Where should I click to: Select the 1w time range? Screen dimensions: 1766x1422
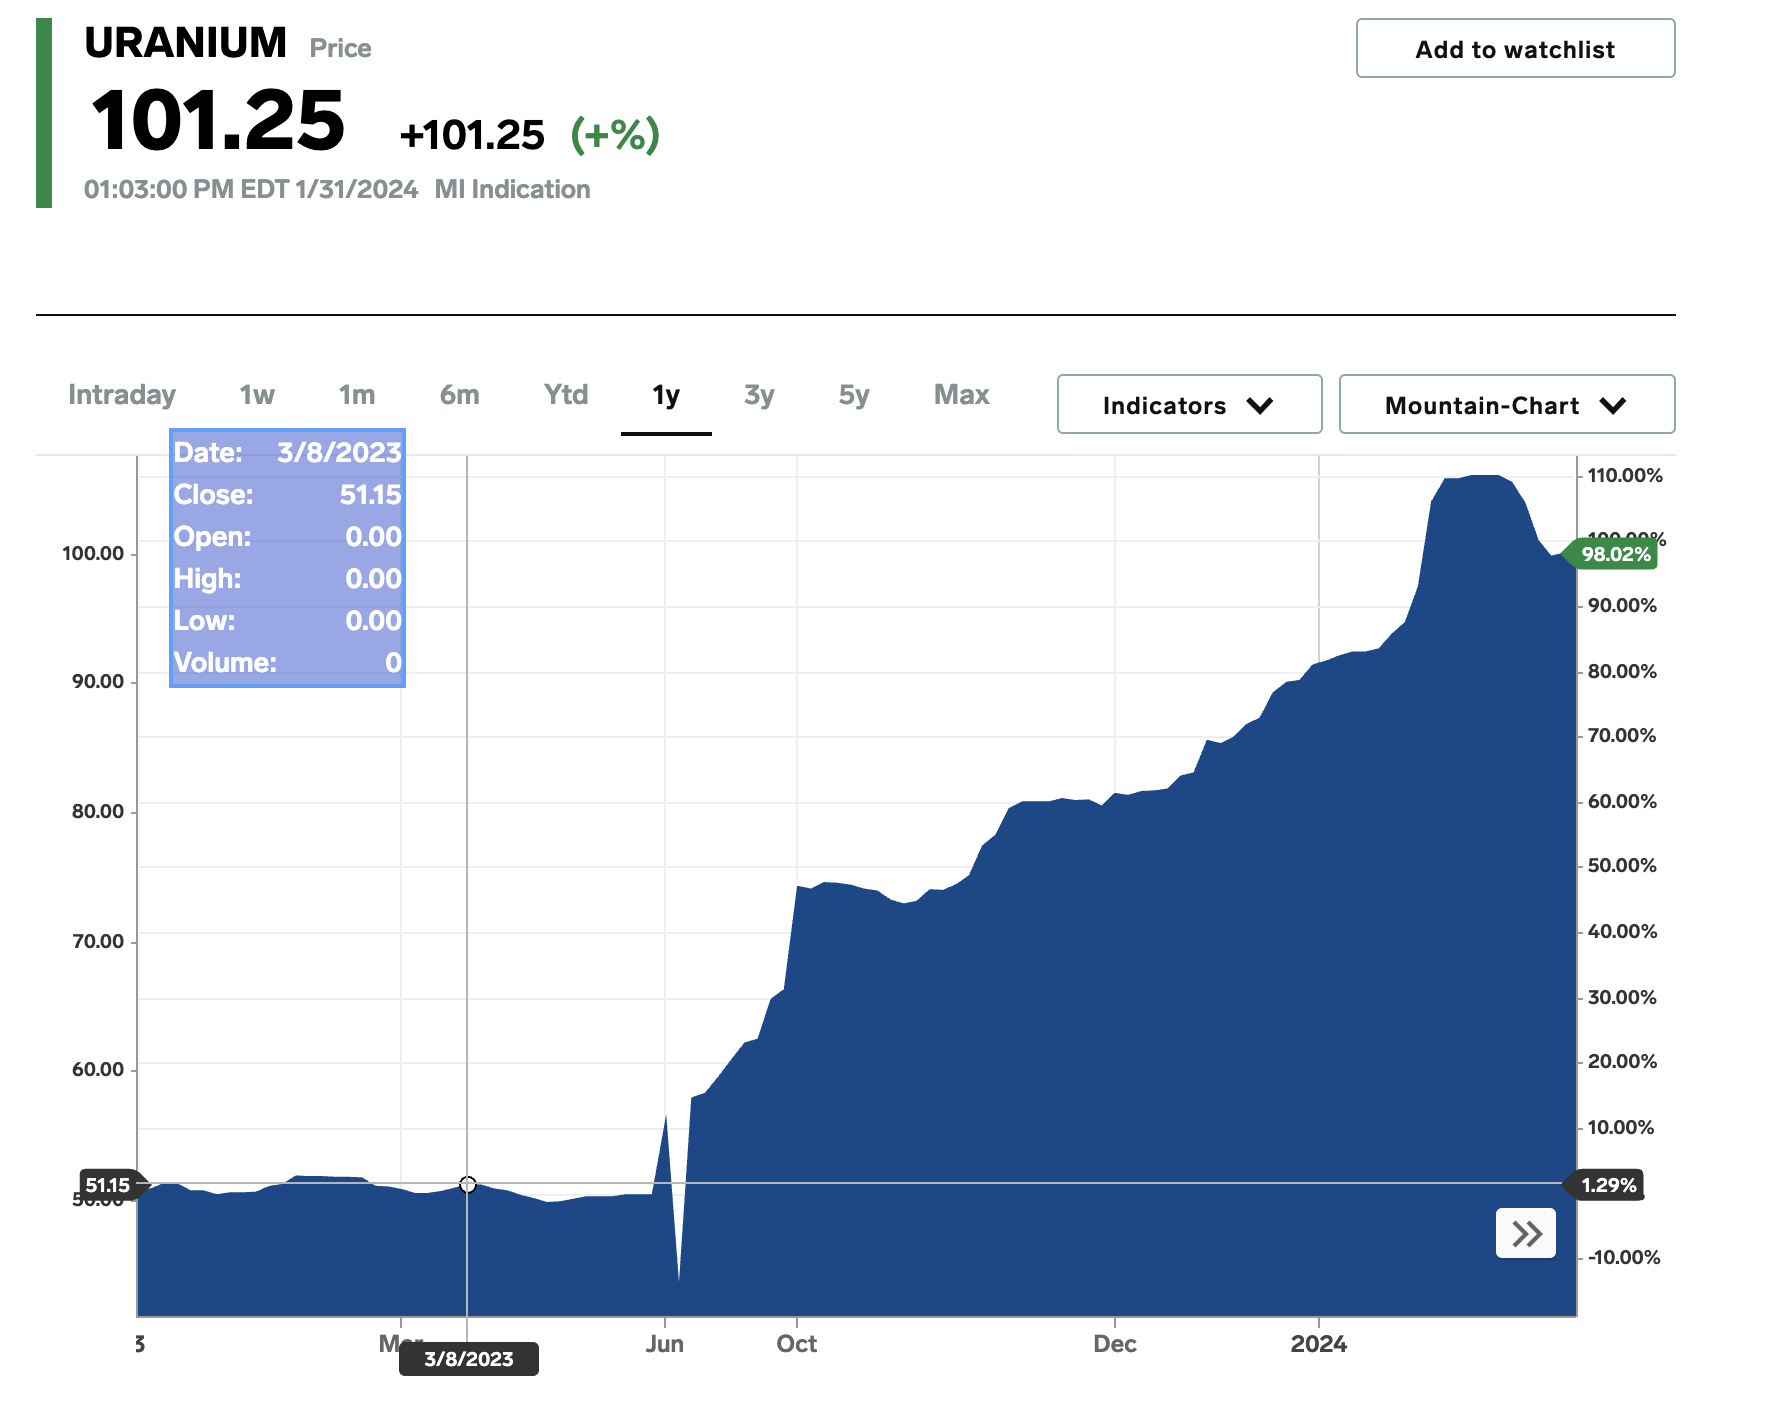[257, 395]
